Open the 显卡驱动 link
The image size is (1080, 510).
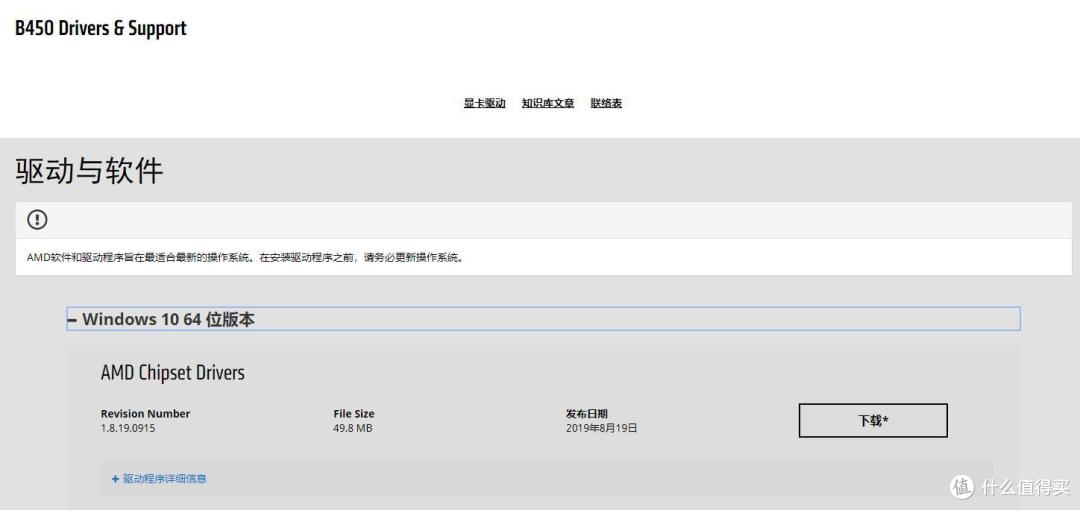click(484, 103)
